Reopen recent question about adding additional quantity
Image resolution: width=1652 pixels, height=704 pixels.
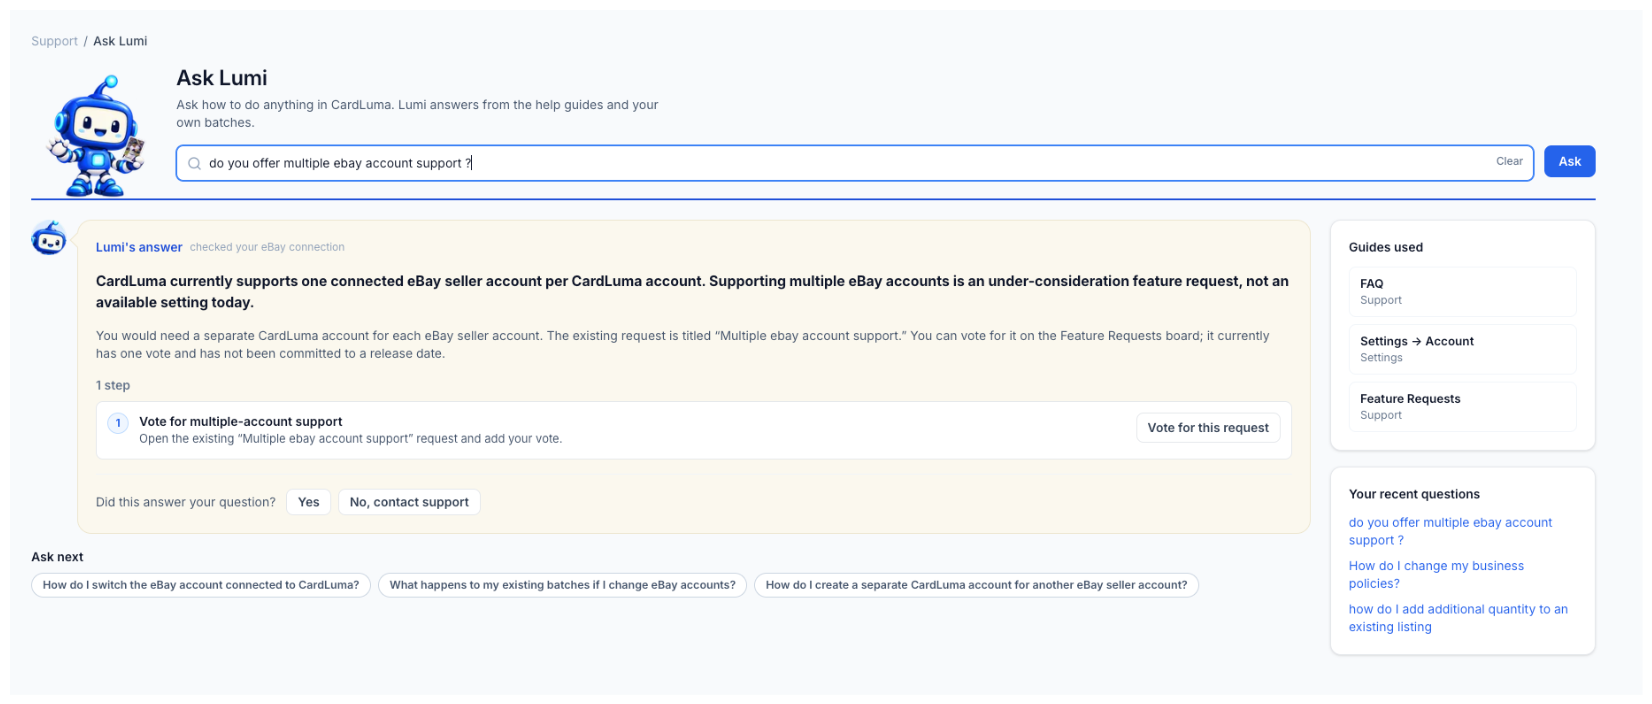pyautogui.click(x=1458, y=618)
